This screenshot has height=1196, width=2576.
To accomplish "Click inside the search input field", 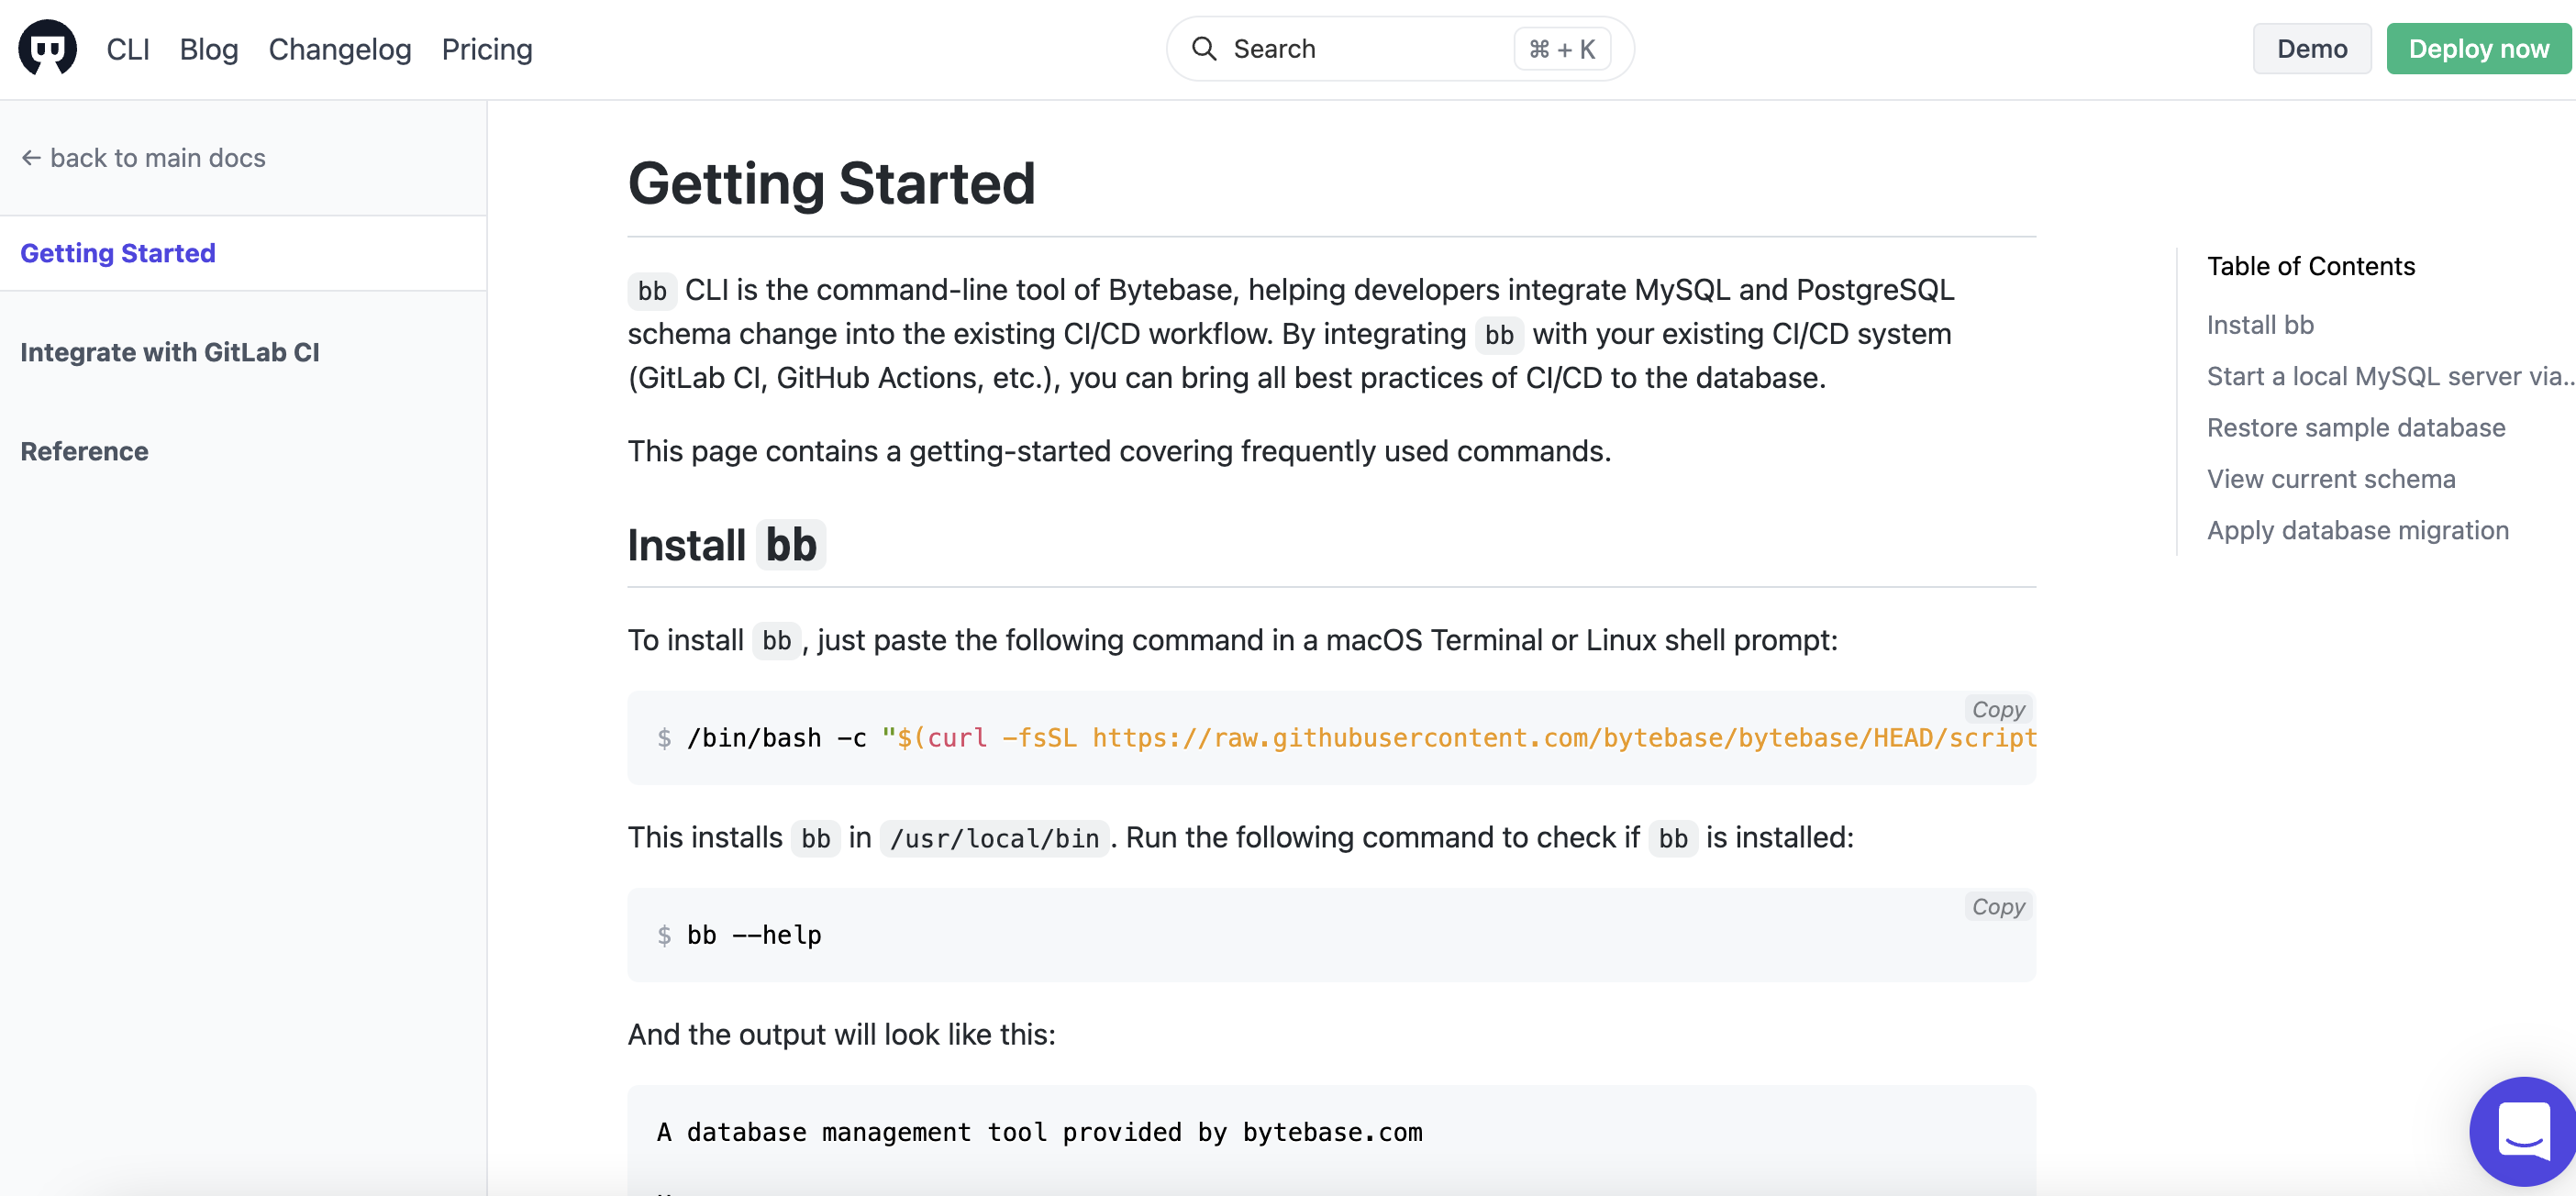I will pyautogui.click(x=1330, y=48).
